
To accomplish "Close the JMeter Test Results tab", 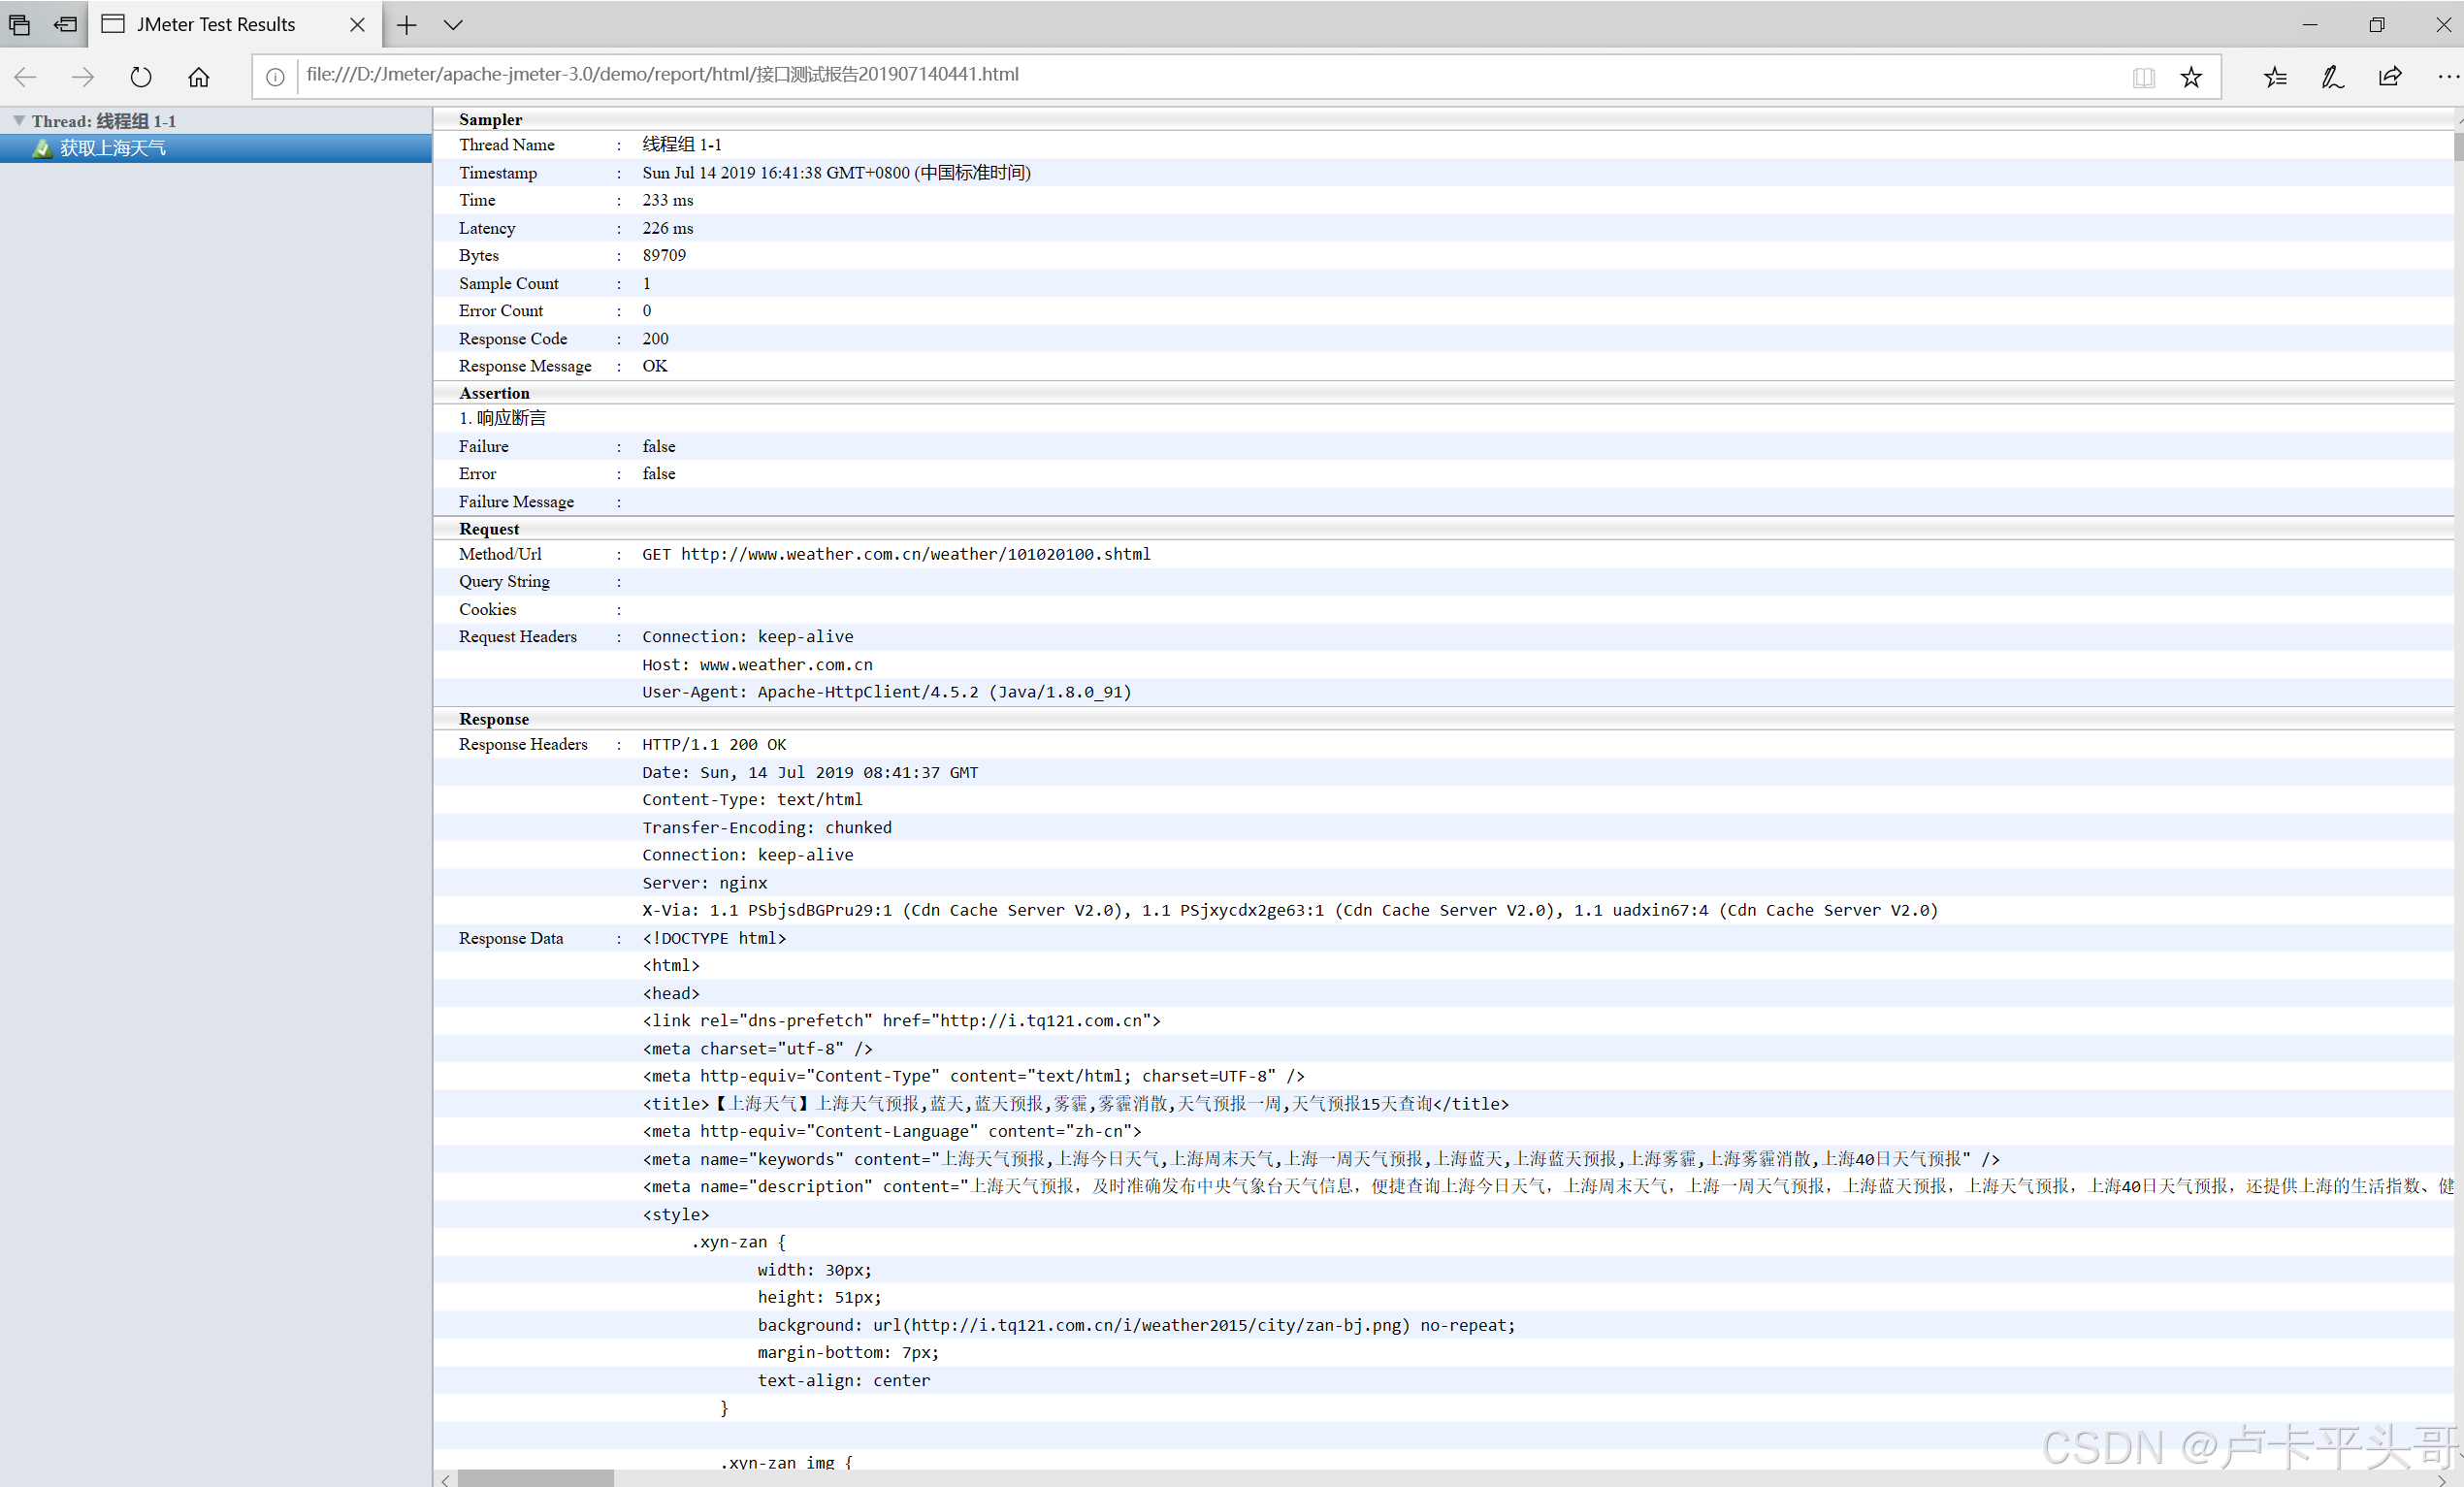I will (357, 25).
